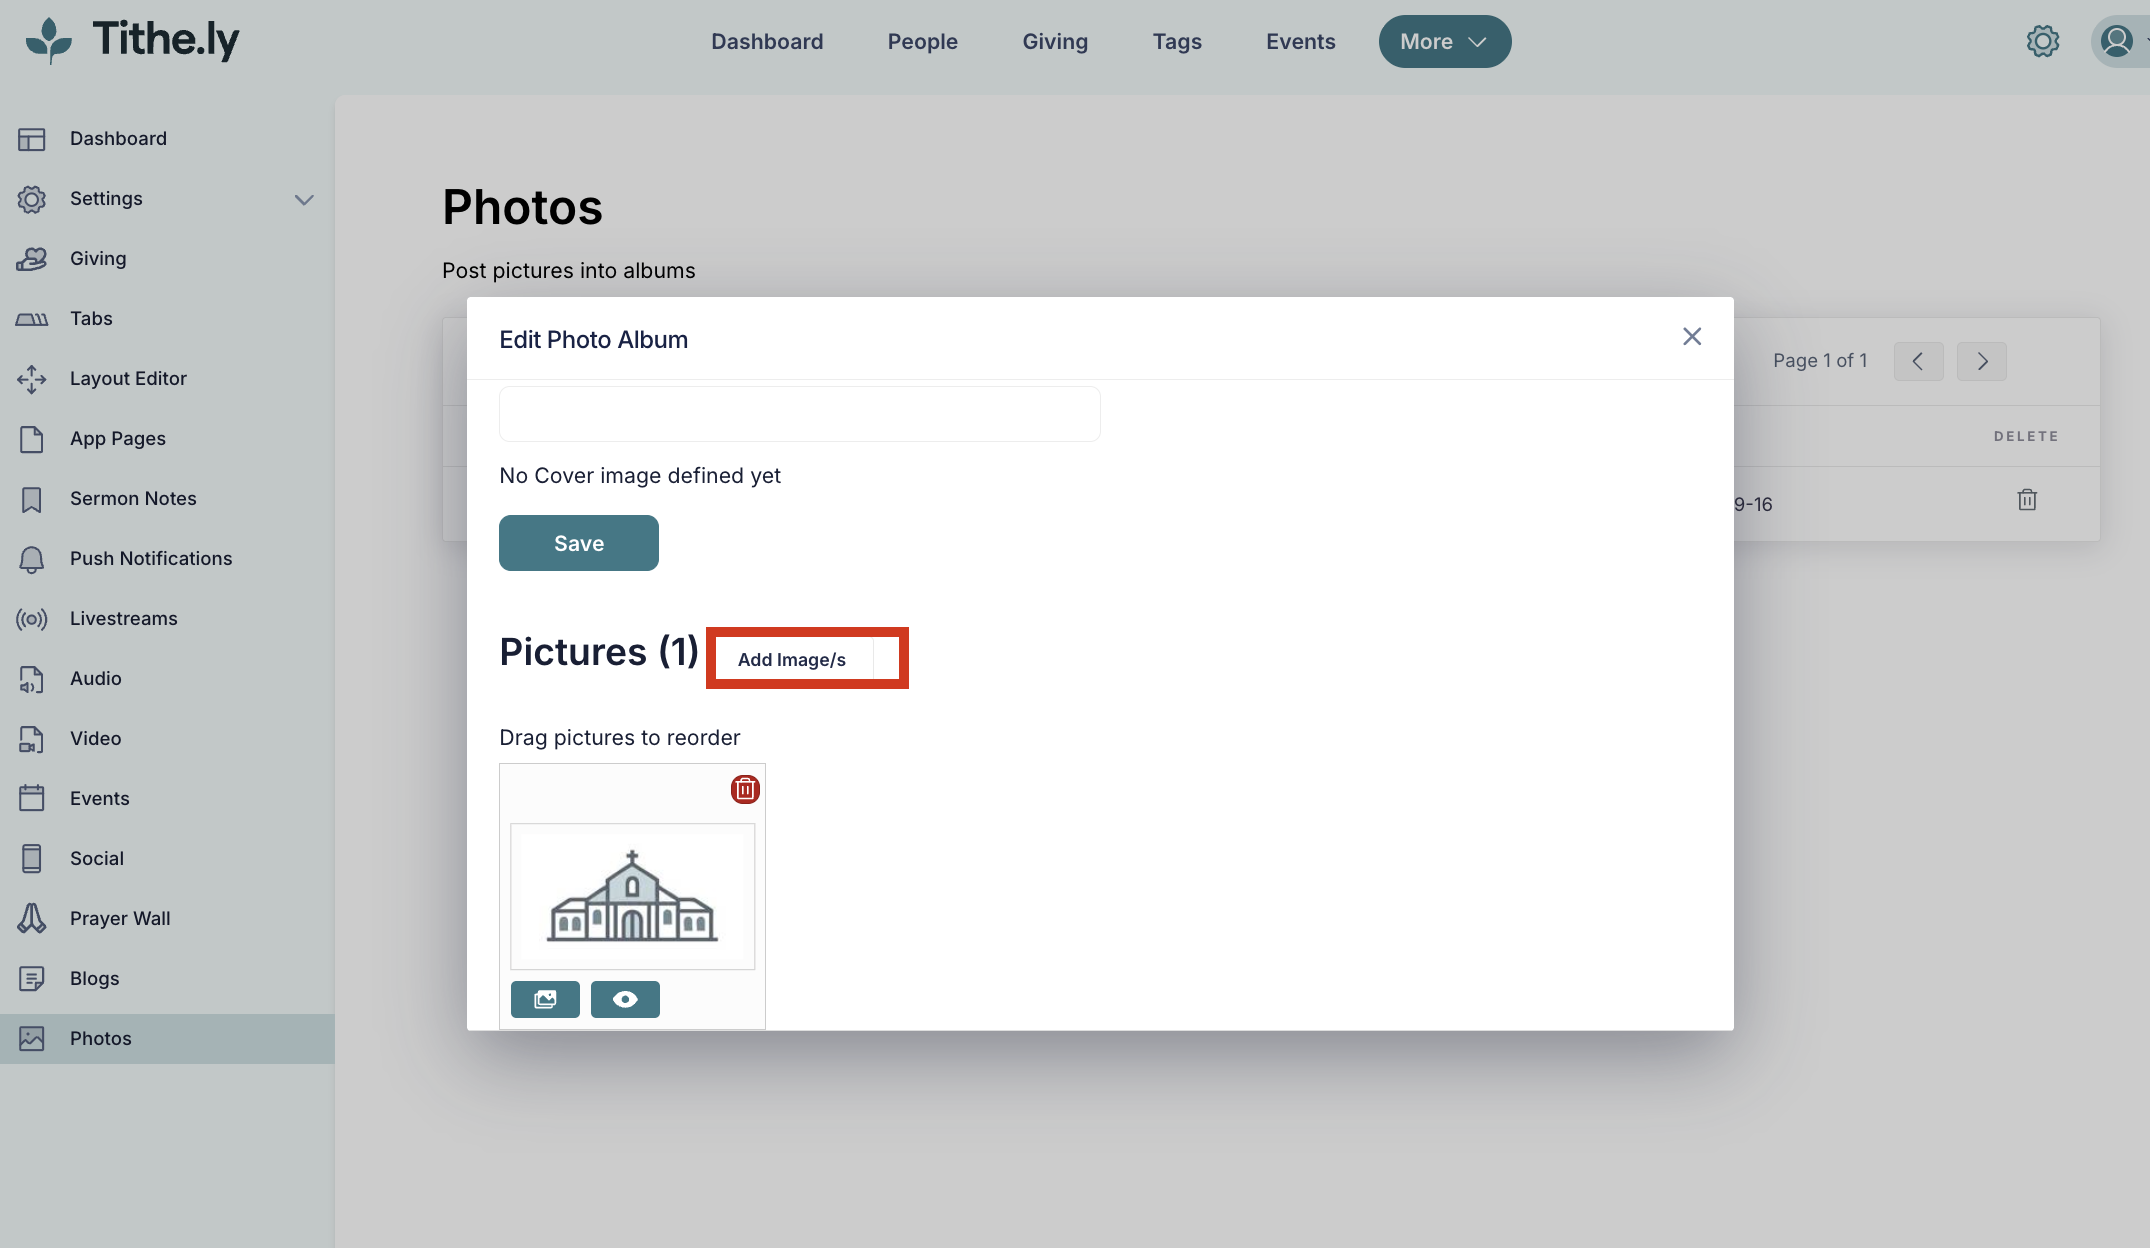This screenshot has height=1248, width=2150.
Task: Open People in top navigation
Action: tap(922, 41)
